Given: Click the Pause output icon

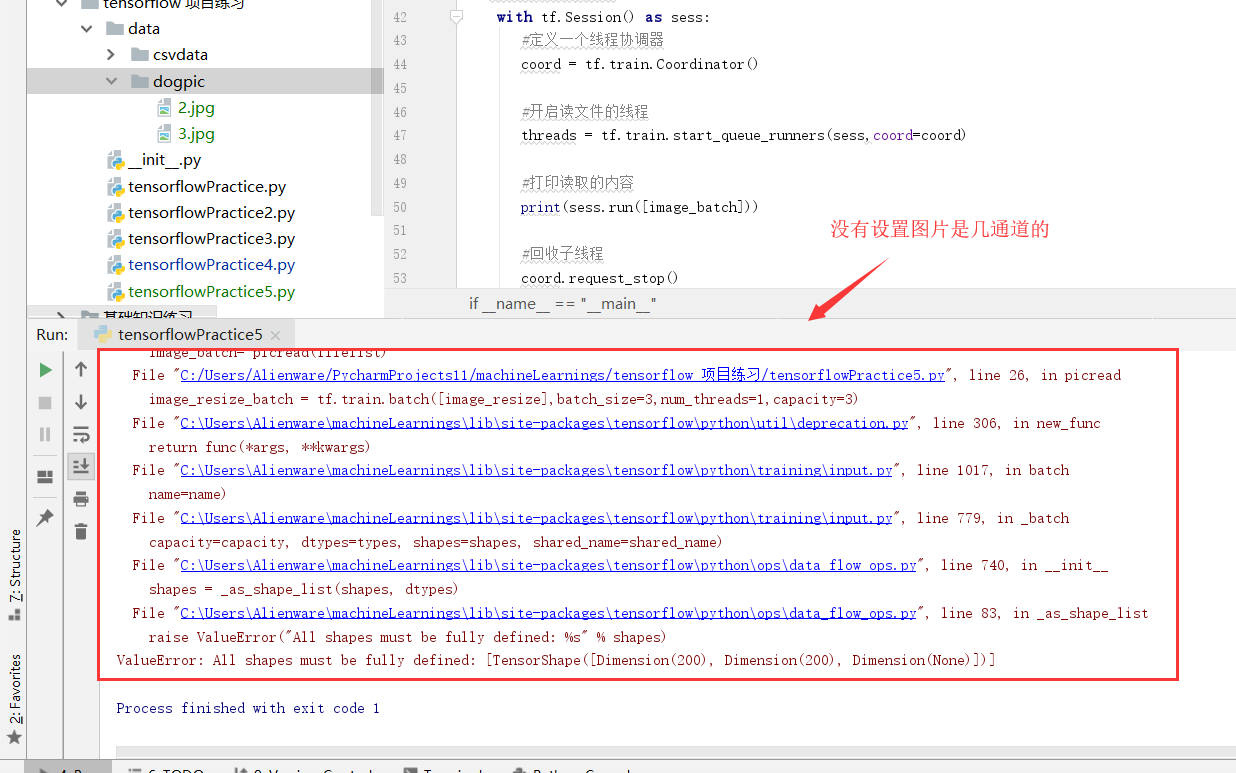Looking at the screenshot, I should coord(45,434).
